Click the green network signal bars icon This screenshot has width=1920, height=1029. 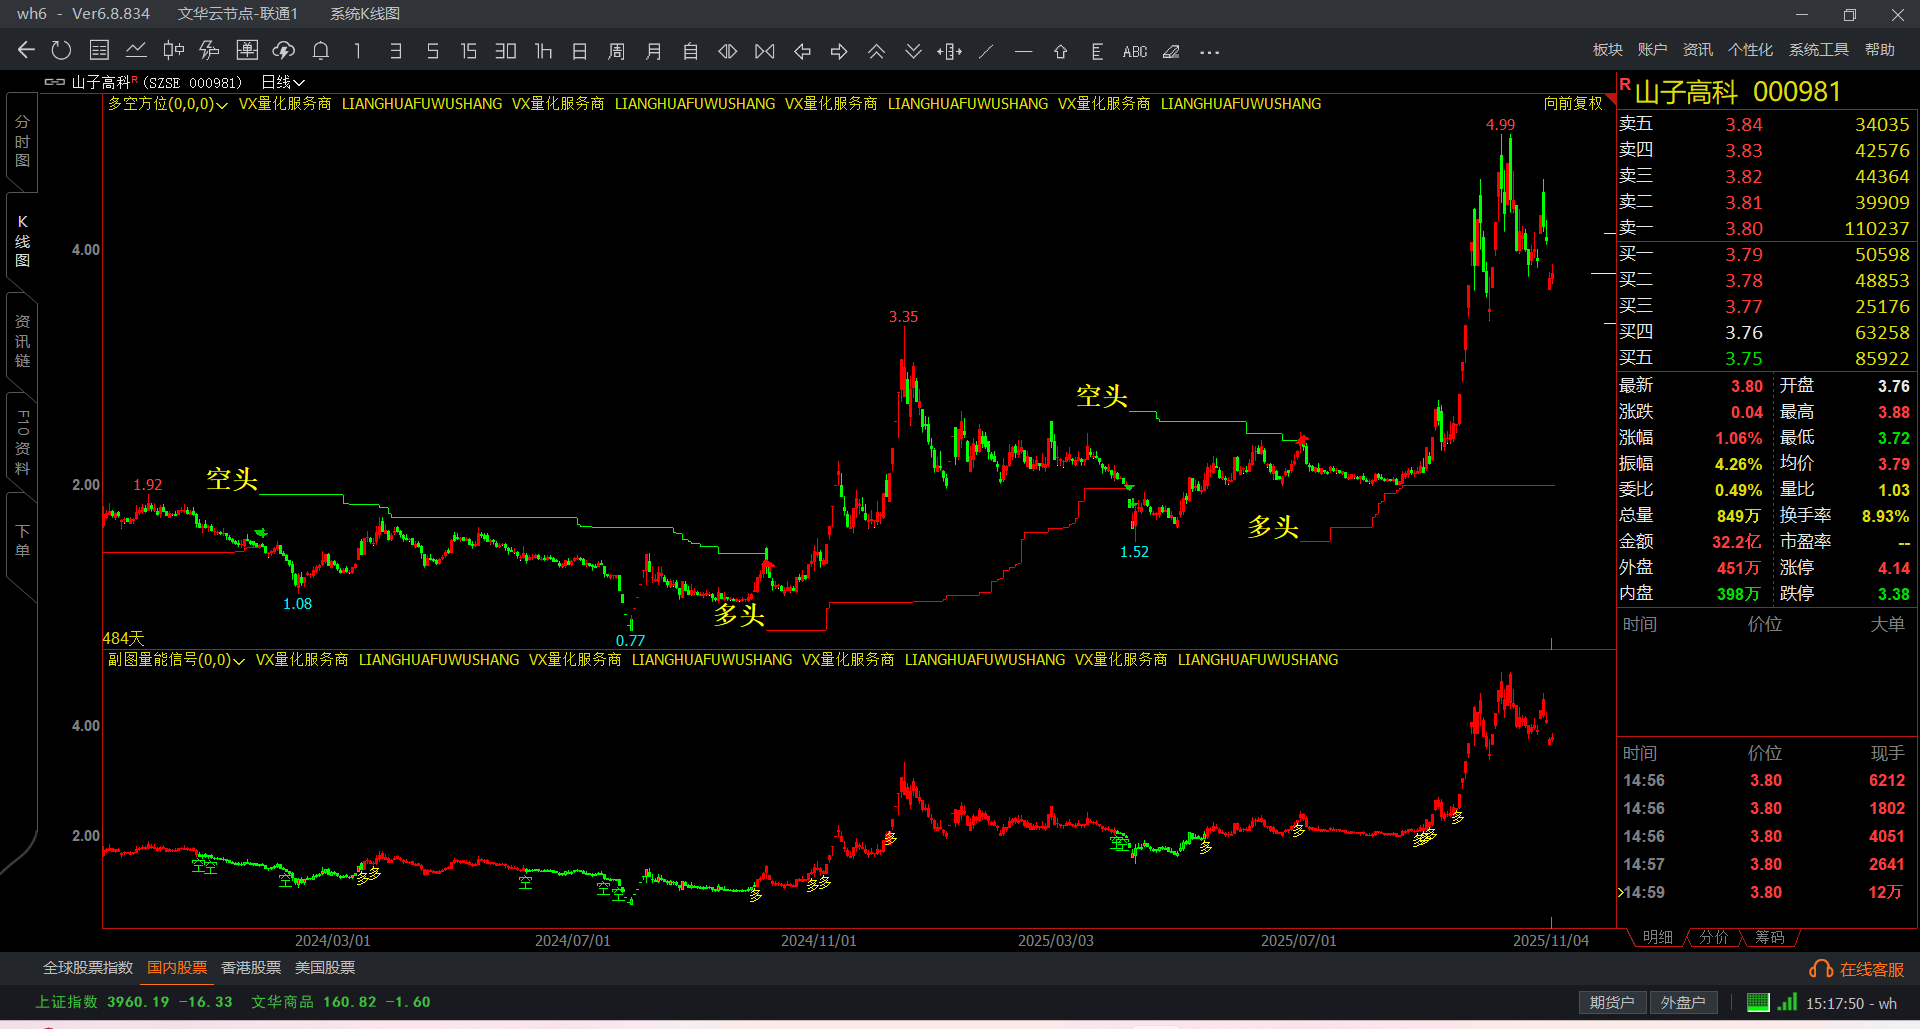(1787, 1002)
